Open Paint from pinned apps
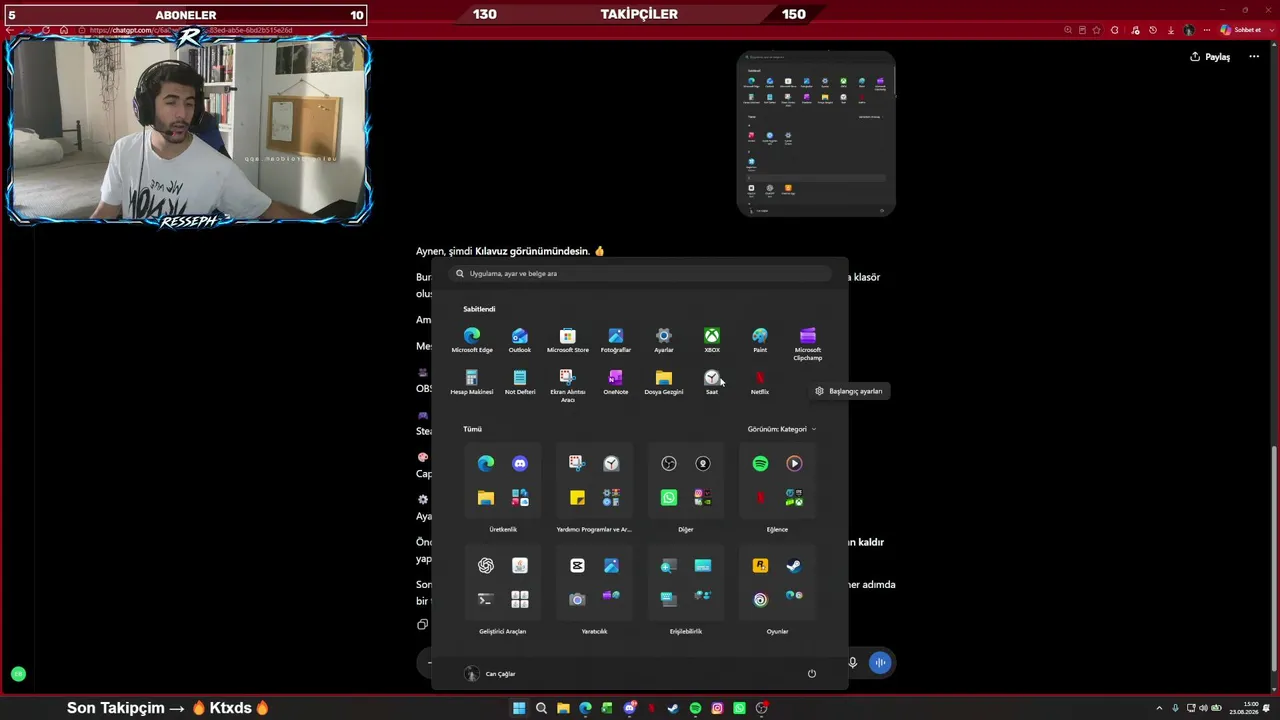This screenshot has height=720, width=1280. click(760, 340)
